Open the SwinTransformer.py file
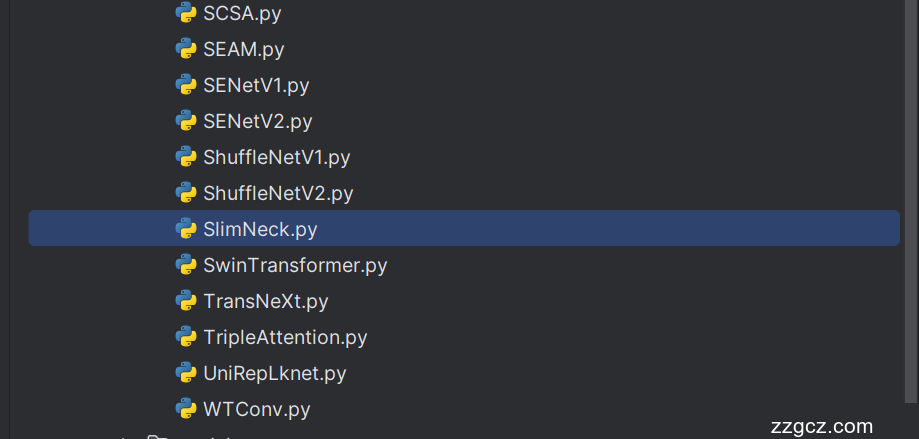This screenshot has height=439, width=919. [295, 265]
